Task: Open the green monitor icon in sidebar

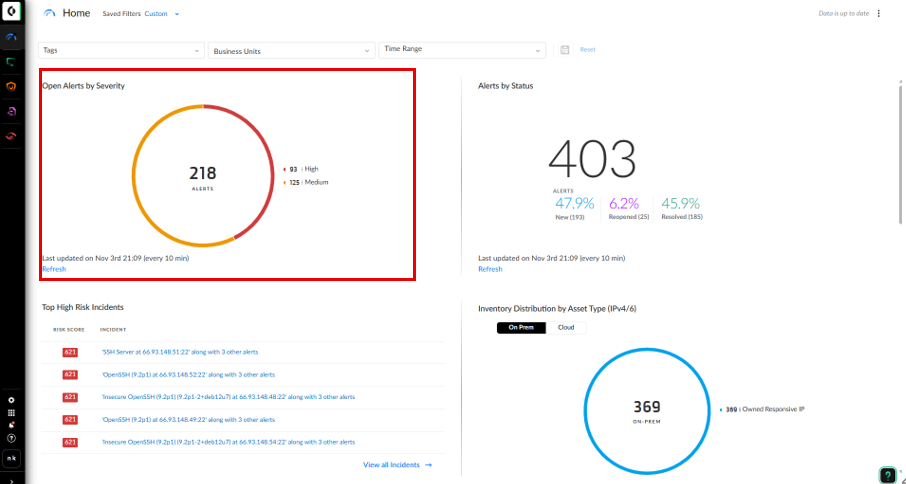Action: [11, 62]
